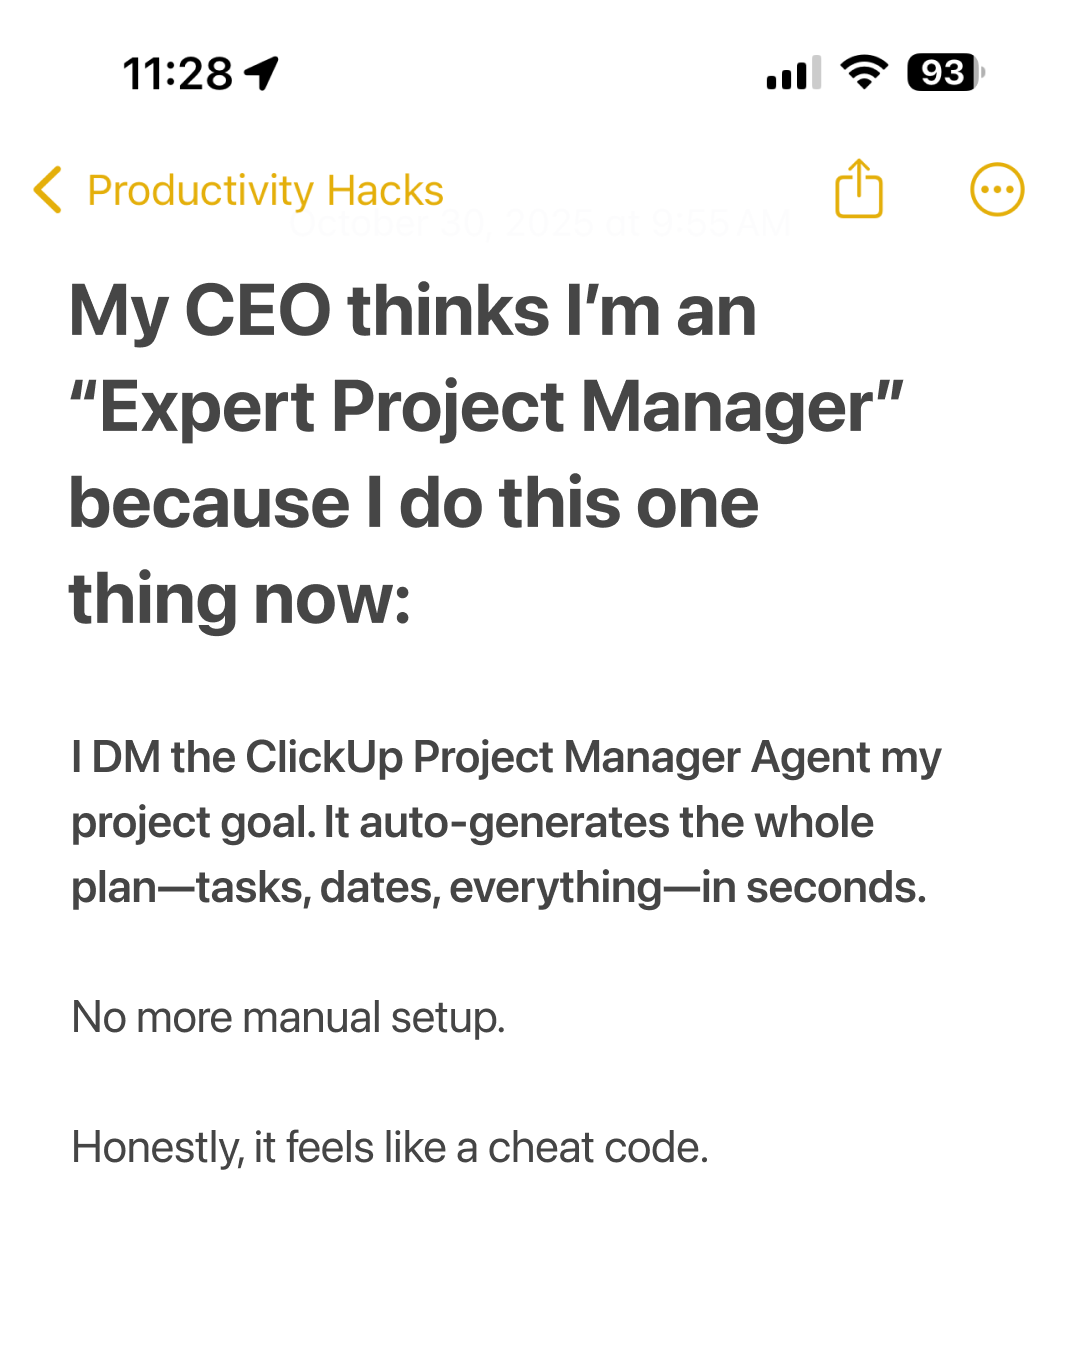Tap the "No more manual setup." line
1080x1350 pixels.
point(288,1018)
